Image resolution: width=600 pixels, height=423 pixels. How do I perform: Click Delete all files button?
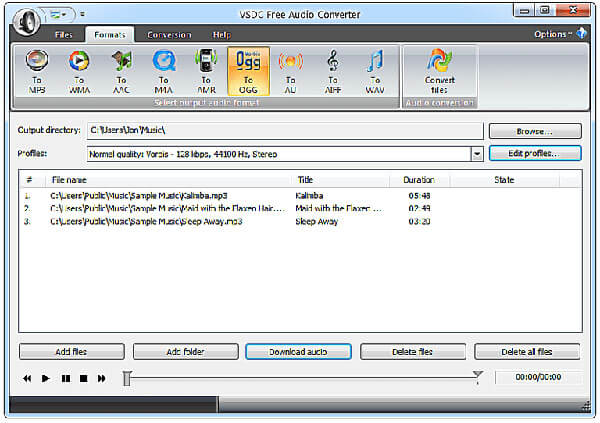tap(527, 351)
